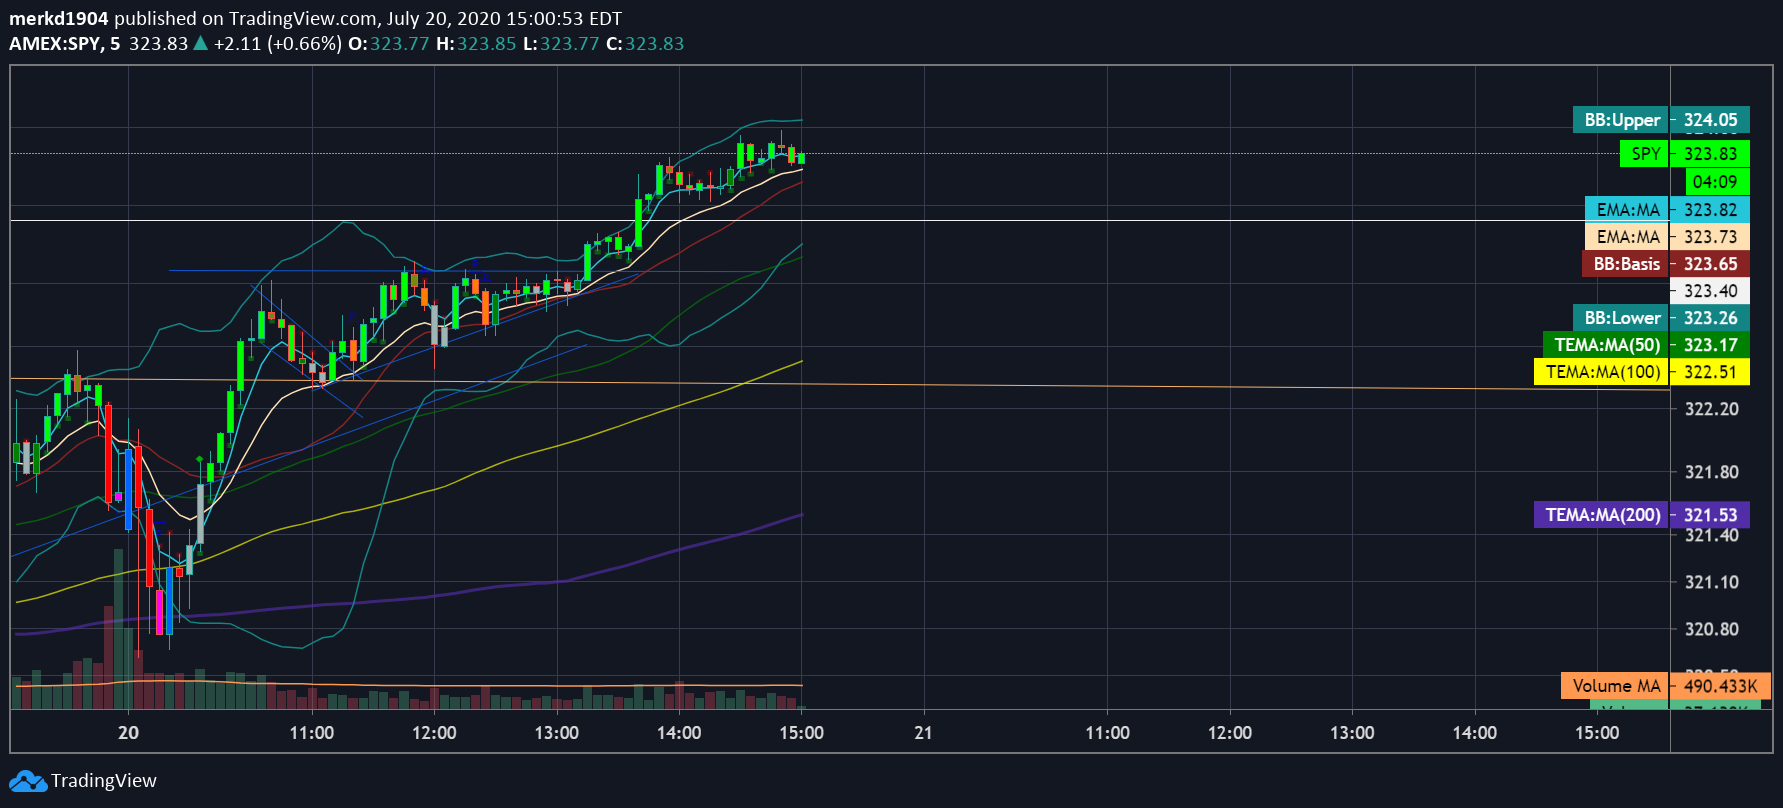Click the 321.10 price axis value
Viewport: 1783px width, 808px height.
[1712, 582]
